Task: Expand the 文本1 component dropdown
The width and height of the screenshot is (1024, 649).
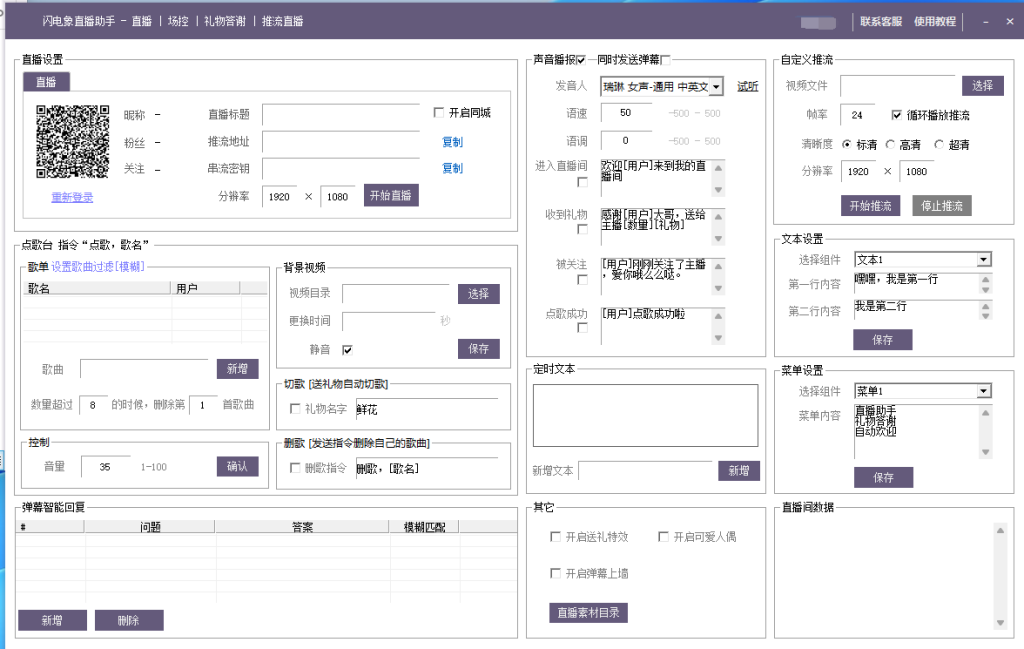Action: (x=984, y=260)
